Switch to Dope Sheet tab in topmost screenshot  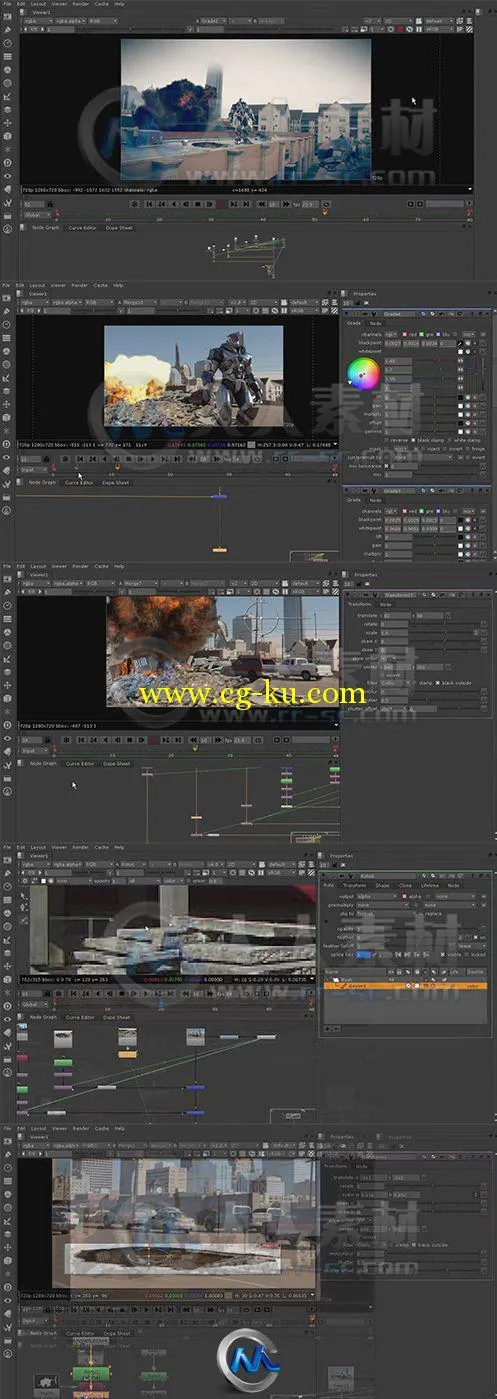[118, 227]
